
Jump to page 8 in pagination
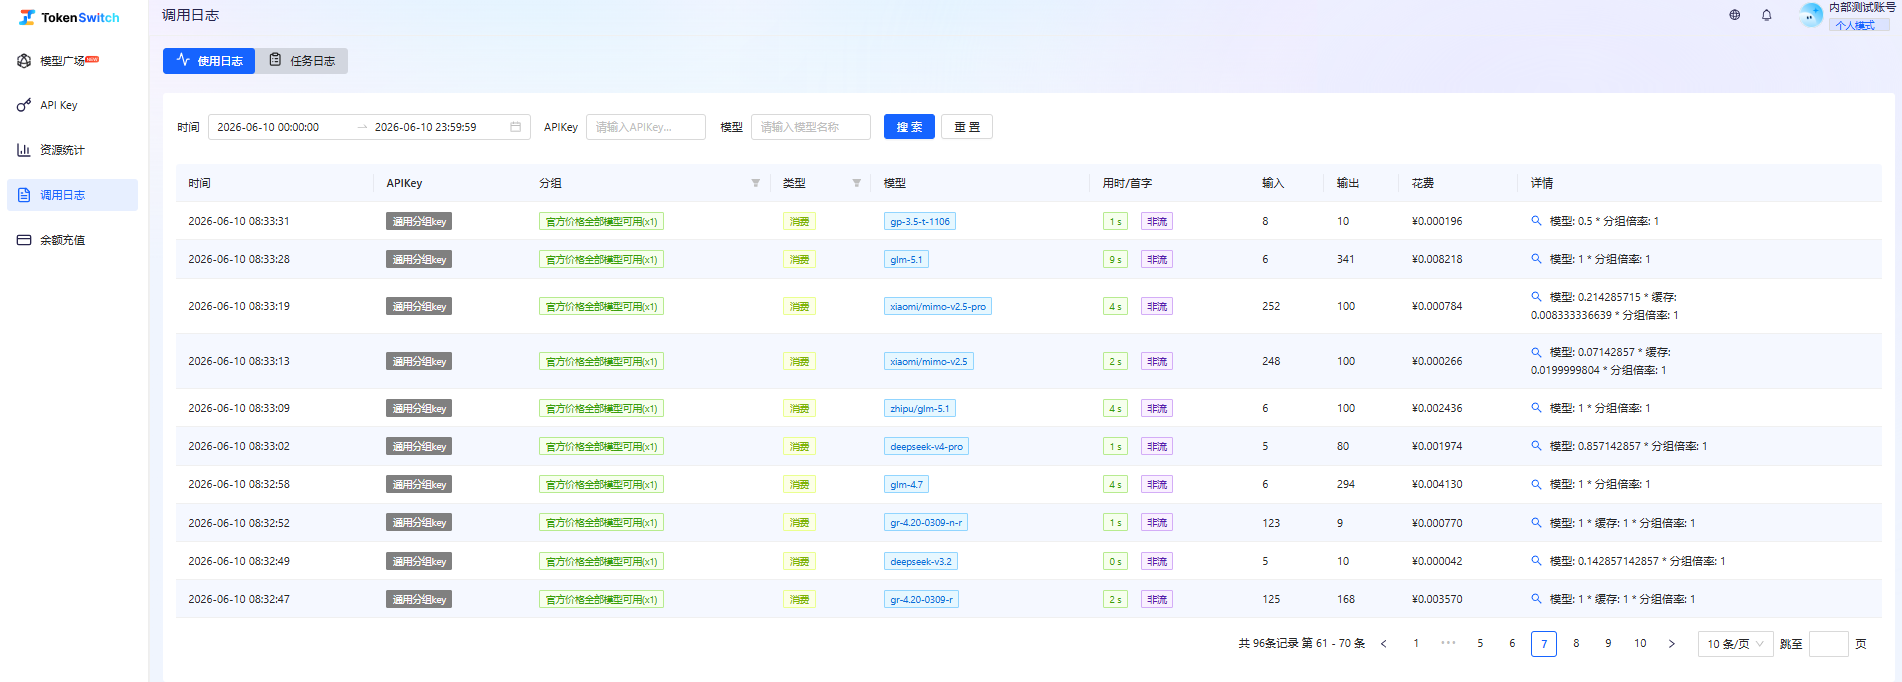point(1576,644)
